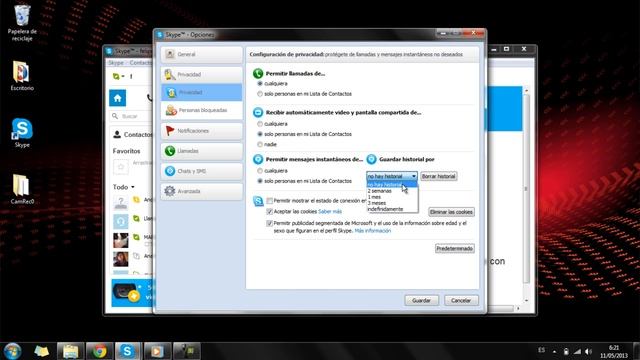This screenshot has width=640, height=360.
Task: Choose '1 mes' from history list
Action: (392, 197)
